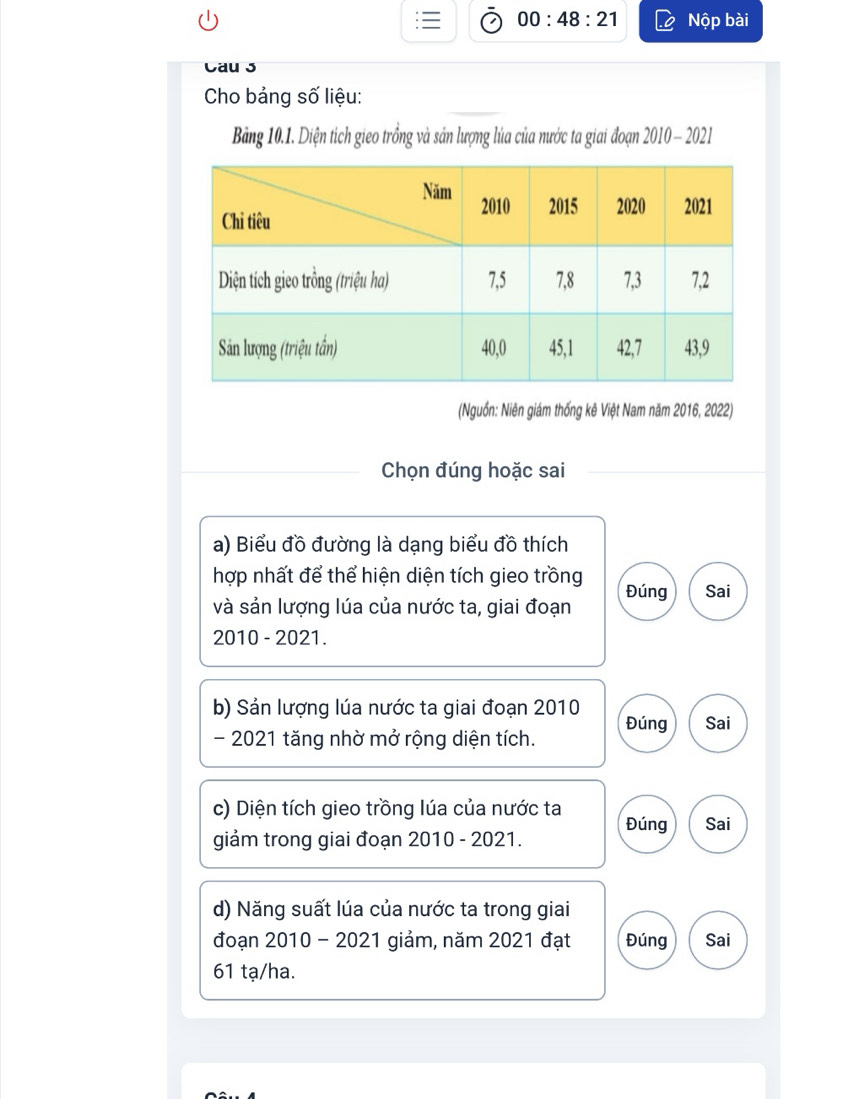Viewport: 867px width, 1099px height.
Task: Select Đúng for statement c)
Action: point(646,824)
